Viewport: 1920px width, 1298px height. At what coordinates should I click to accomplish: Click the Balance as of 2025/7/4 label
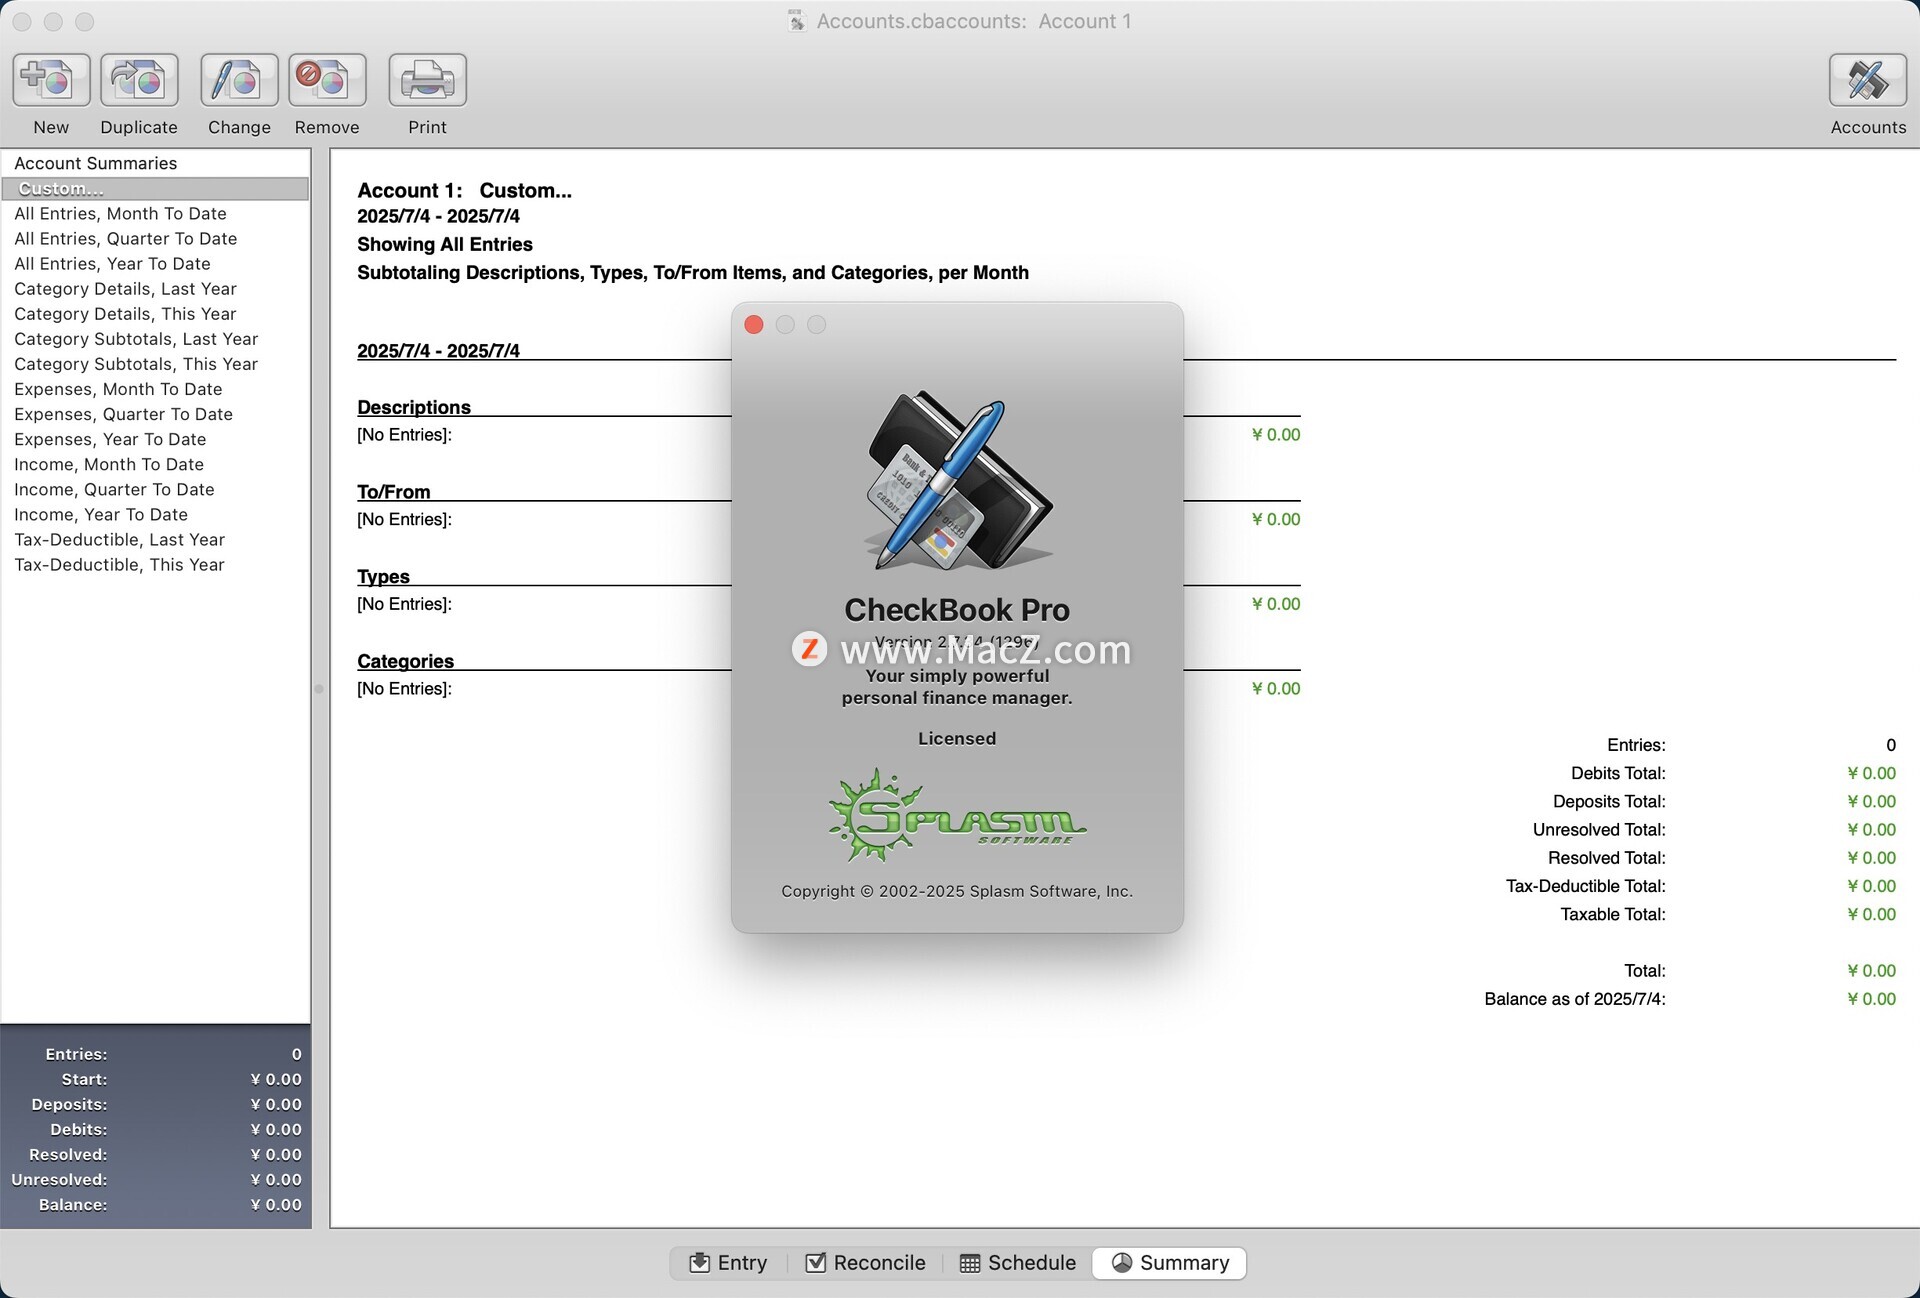(1575, 999)
